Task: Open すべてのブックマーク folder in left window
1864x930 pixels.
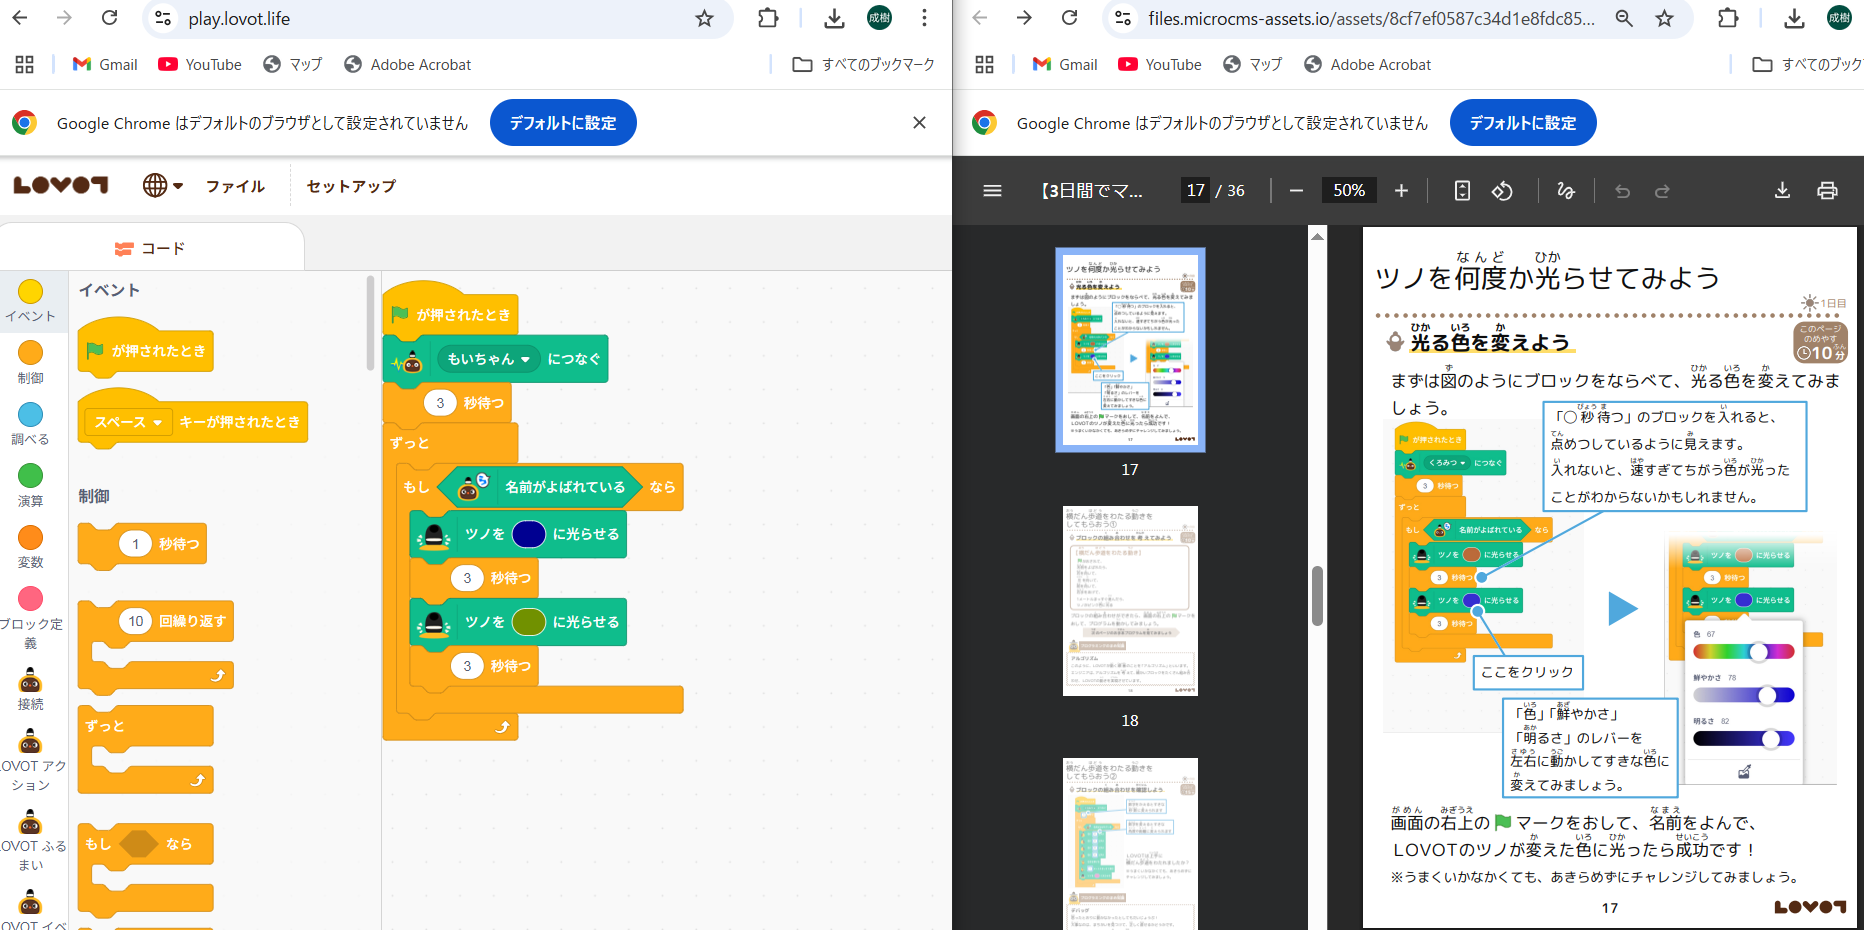Action: (863, 64)
